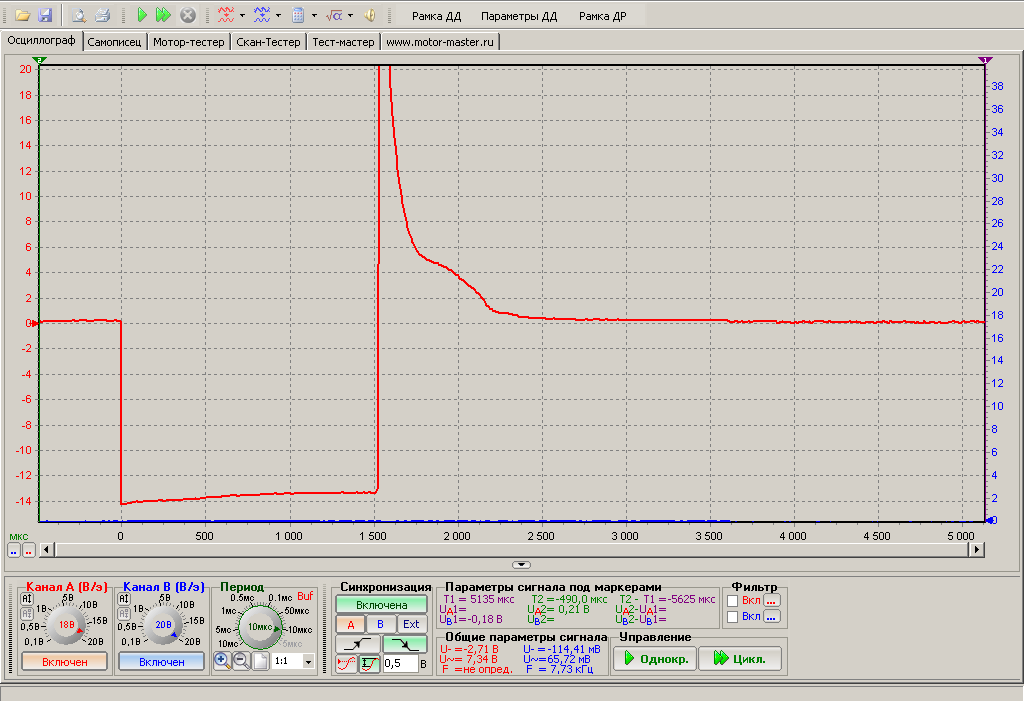Toggle Channel A auto-range AI button
Viewport: 1024px width, 702px height.
click(x=27, y=599)
